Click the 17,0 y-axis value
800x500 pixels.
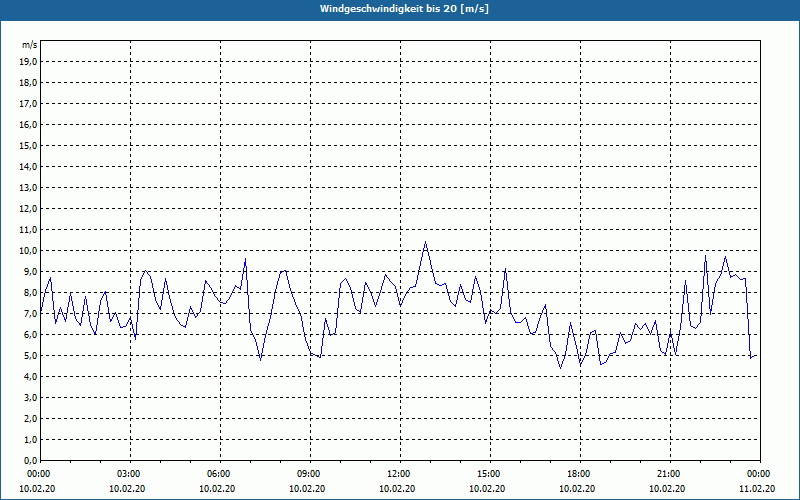pyautogui.click(x=28, y=104)
